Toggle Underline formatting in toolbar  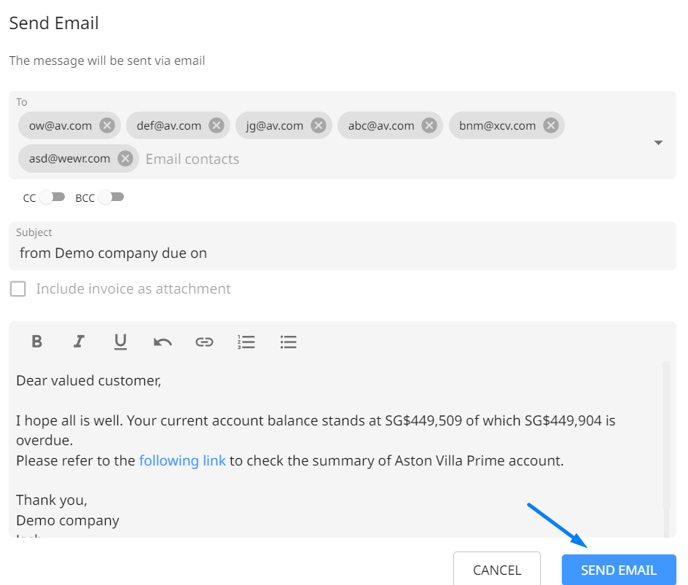[x=120, y=341]
